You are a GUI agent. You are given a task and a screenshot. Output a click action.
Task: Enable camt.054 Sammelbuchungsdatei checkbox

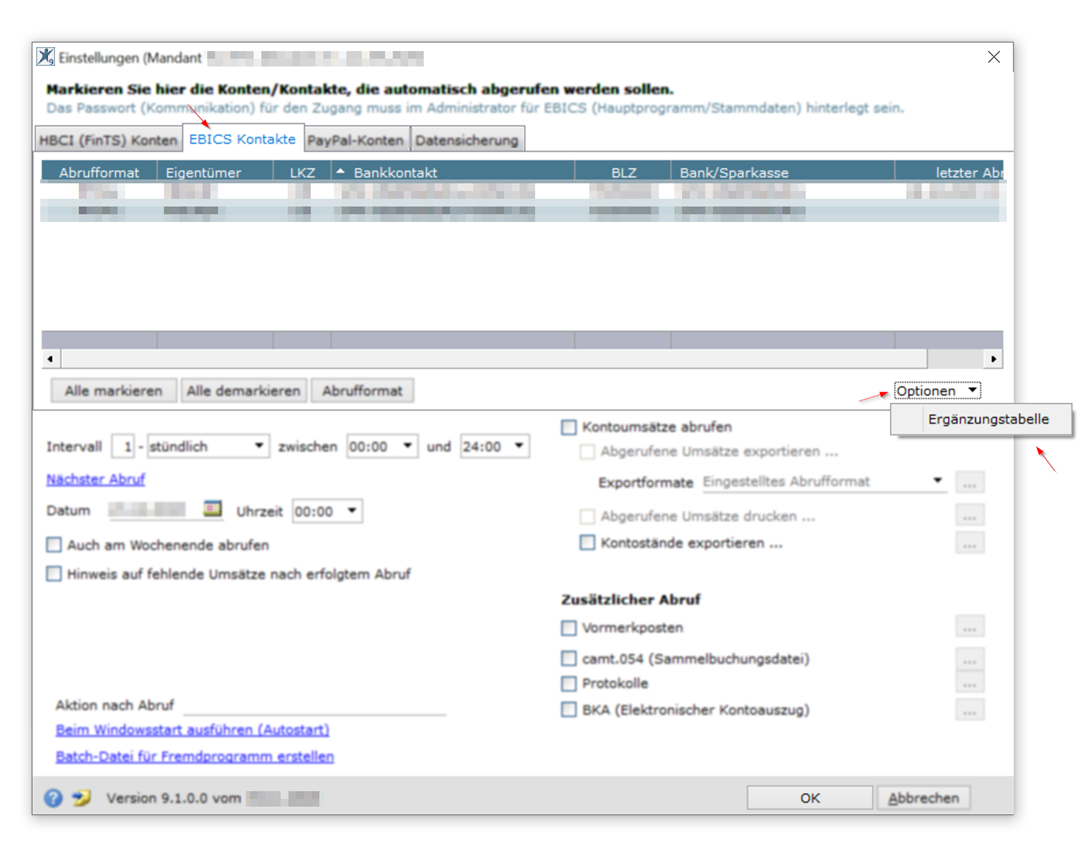click(x=569, y=658)
